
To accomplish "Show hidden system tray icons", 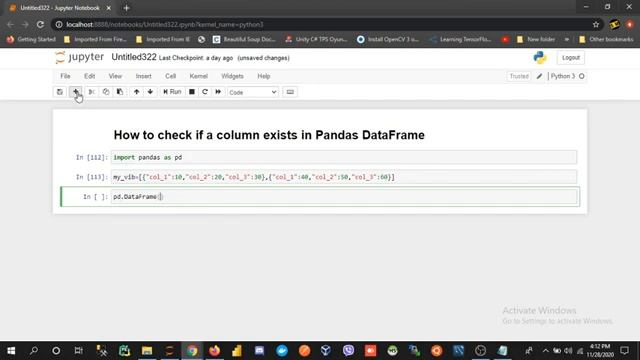I will point(545,351).
